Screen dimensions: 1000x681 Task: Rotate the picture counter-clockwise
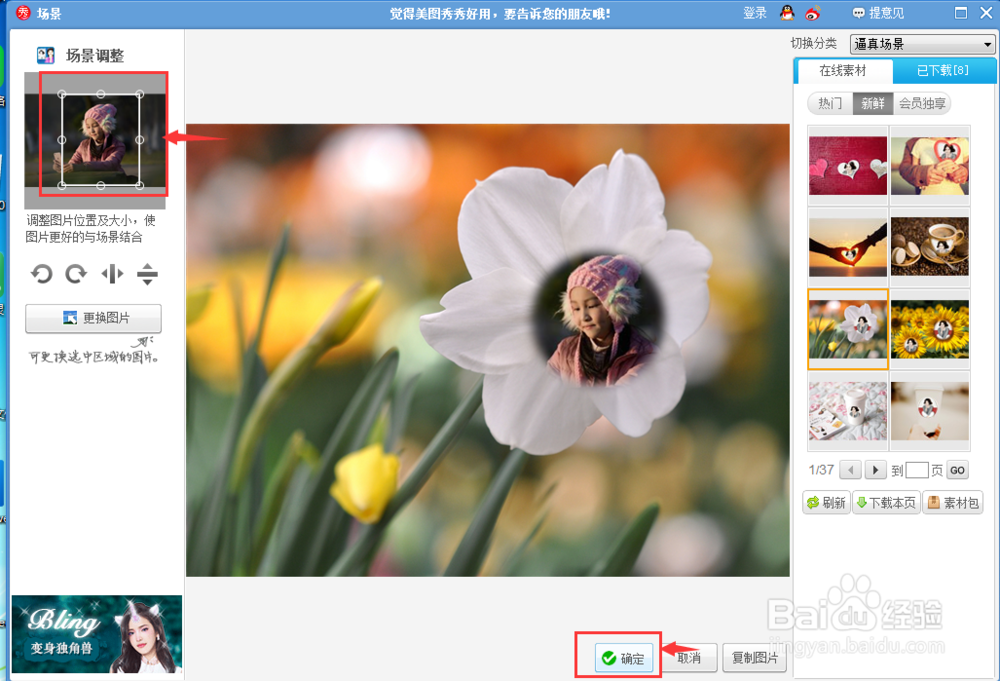[x=42, y=274]
